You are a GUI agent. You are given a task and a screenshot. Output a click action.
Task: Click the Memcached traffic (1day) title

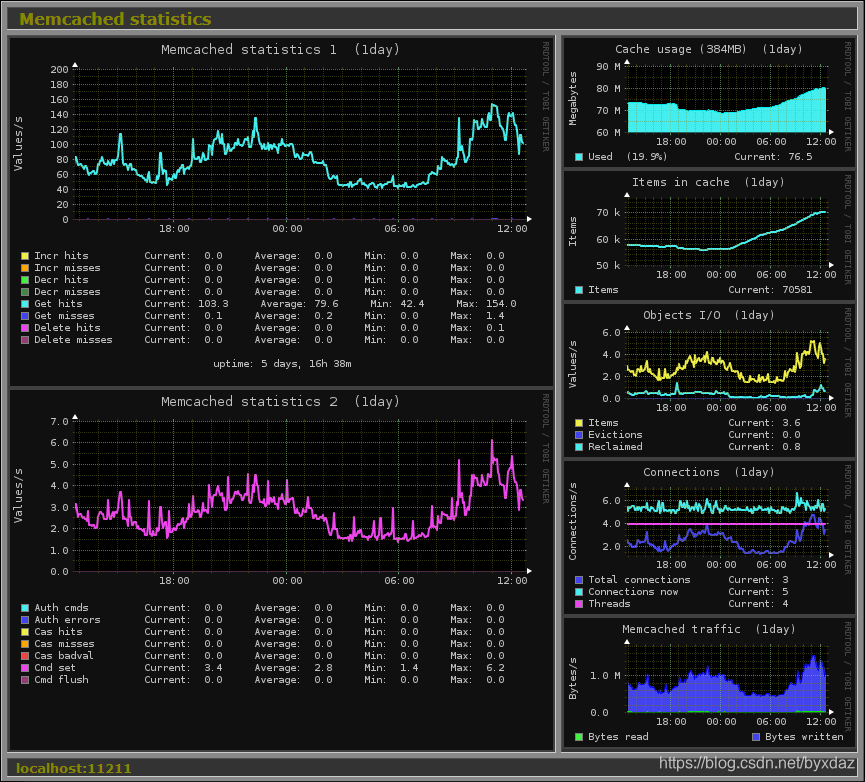pyautogui.click(x=709, y=629)
